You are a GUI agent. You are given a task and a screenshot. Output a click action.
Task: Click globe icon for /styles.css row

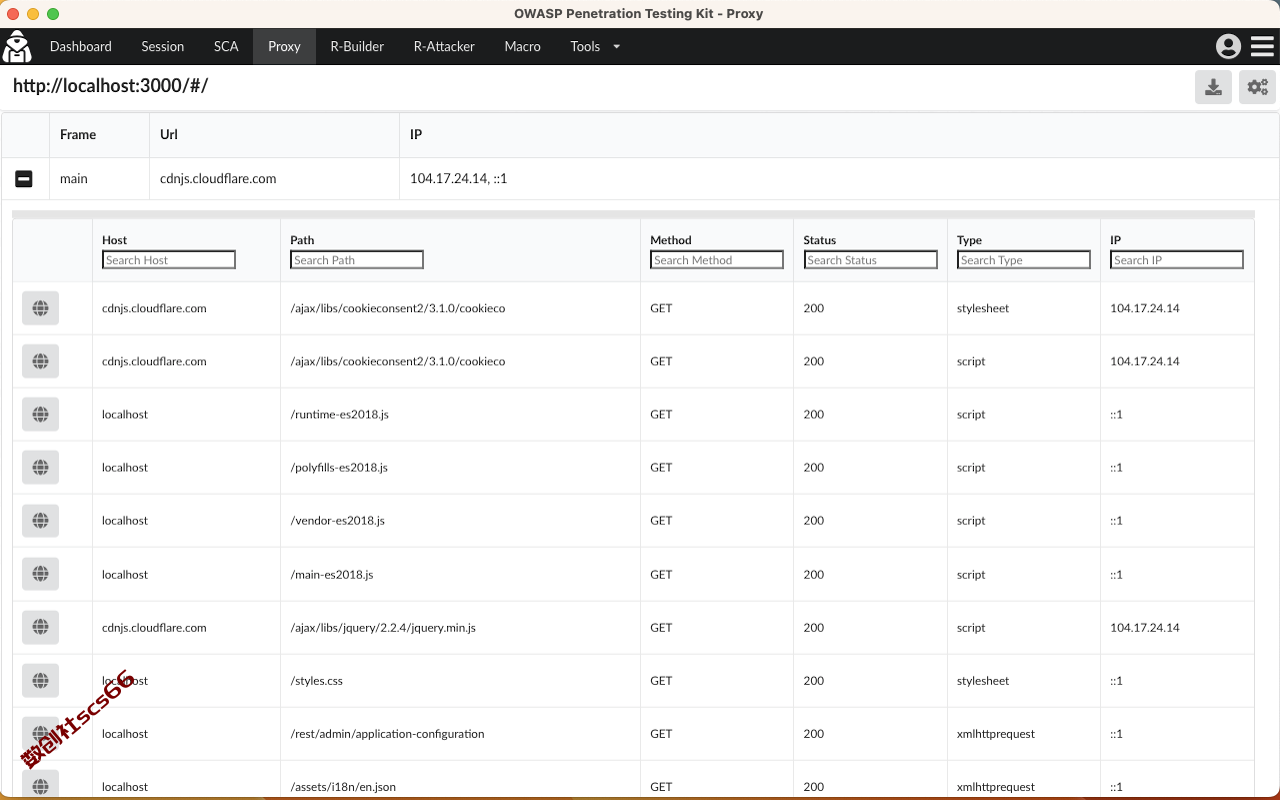tap(40, 680)
